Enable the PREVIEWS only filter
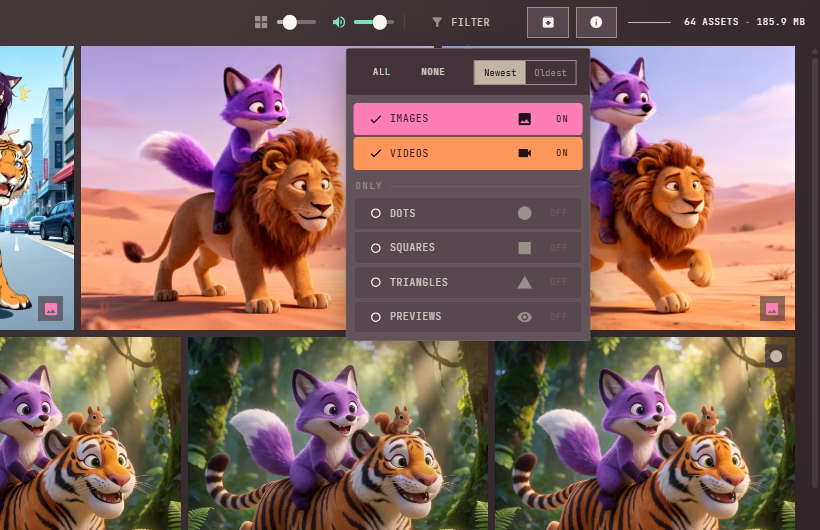The width and height of the screenshot is (820, 530). (468, 317)
